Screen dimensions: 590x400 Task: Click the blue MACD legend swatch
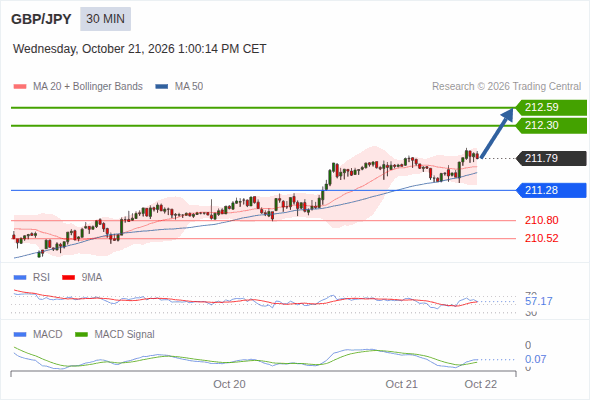click(x=20, y=335)
